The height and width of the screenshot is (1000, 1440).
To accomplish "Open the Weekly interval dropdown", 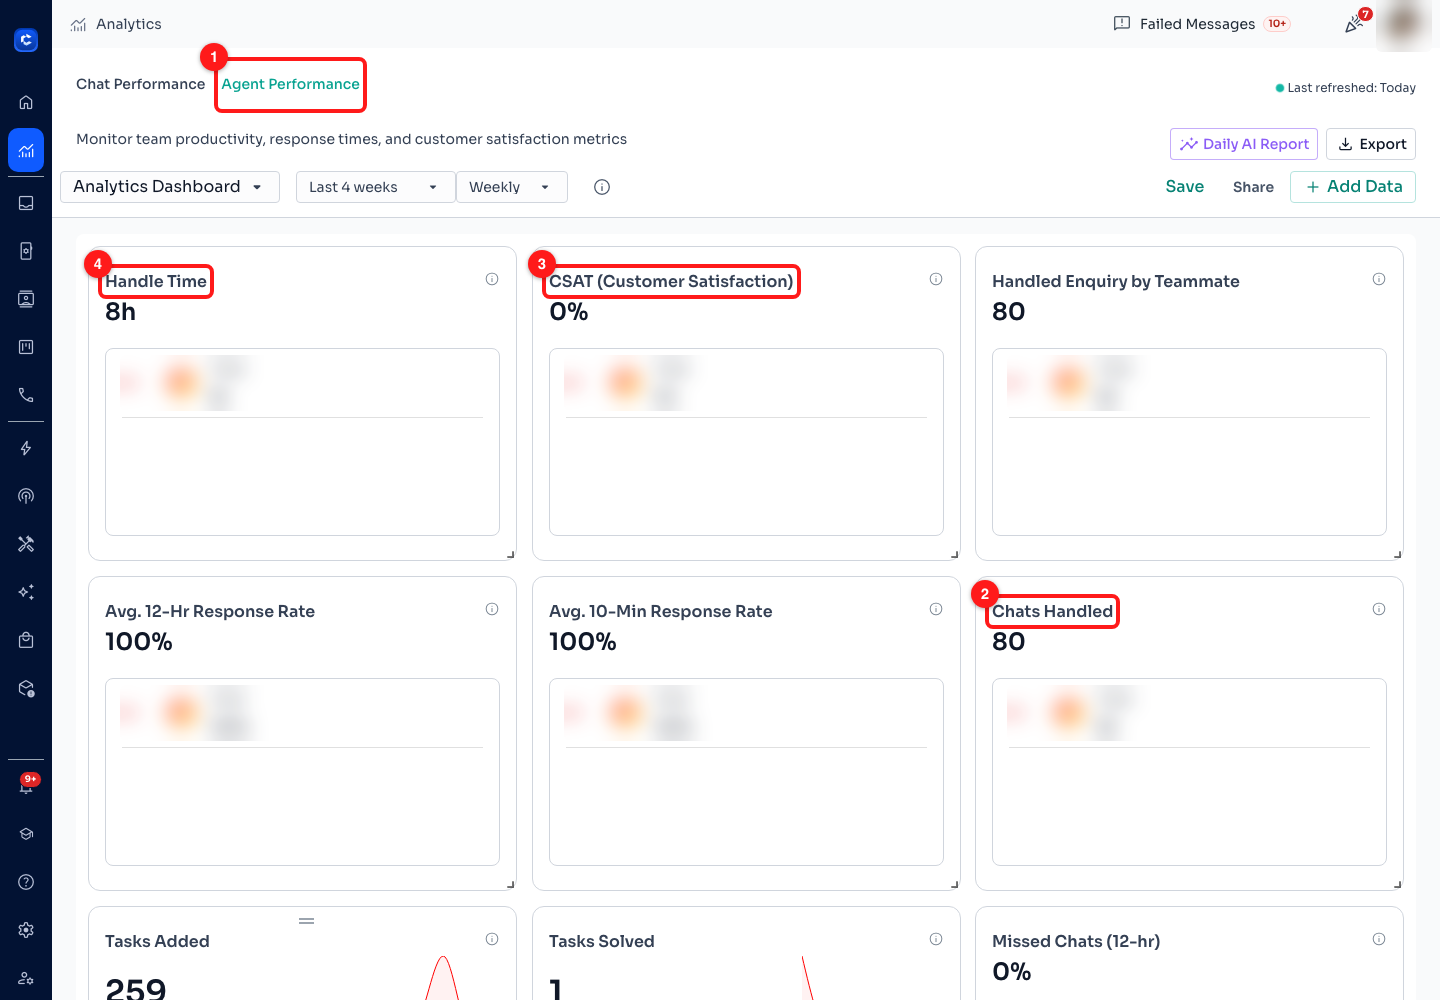I will [512, 187].
